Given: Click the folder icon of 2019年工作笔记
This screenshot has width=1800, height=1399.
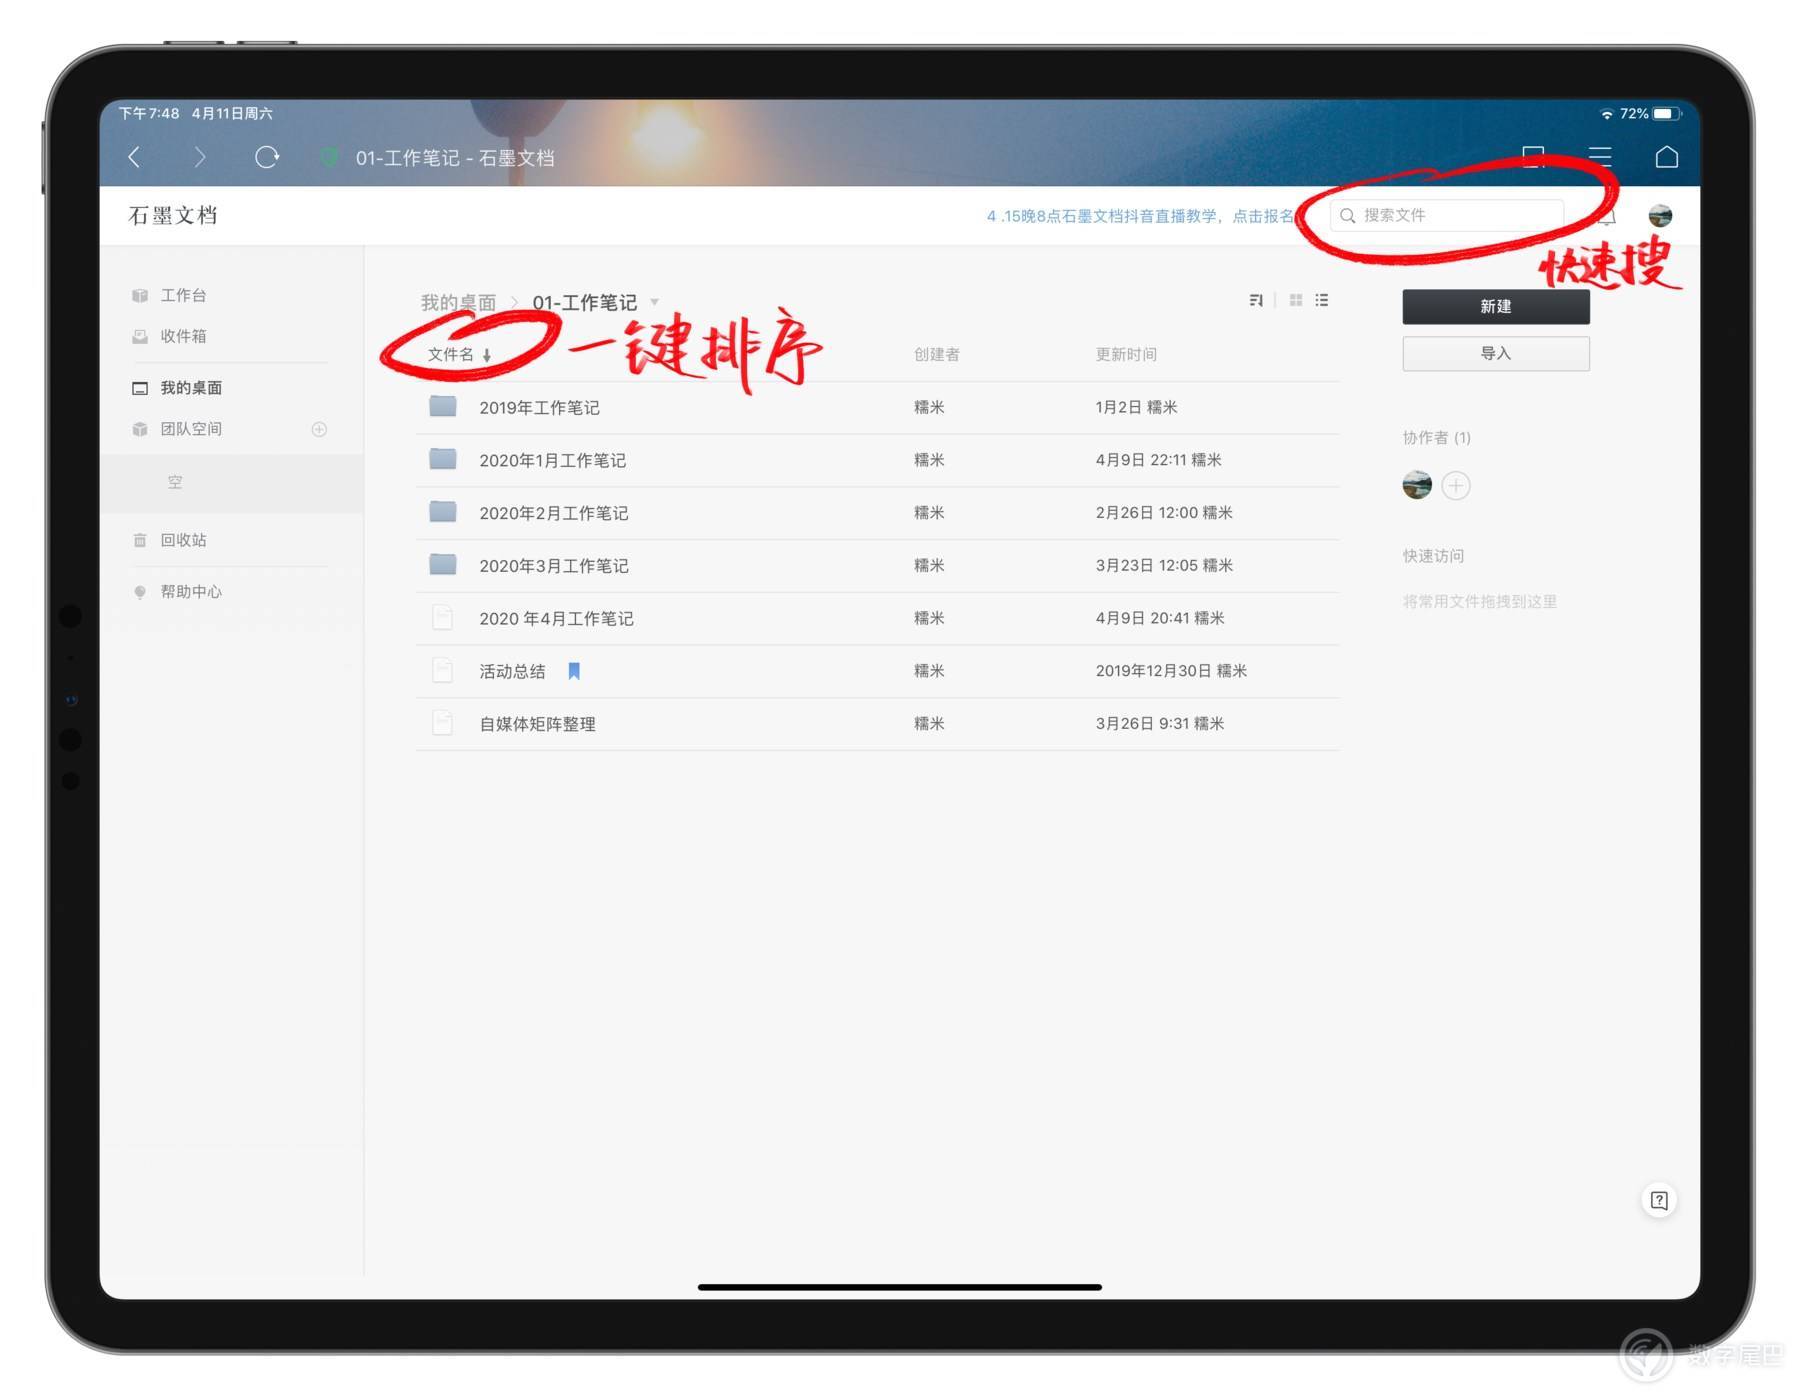Looking at the screenshot, I should tap(443, 406).
